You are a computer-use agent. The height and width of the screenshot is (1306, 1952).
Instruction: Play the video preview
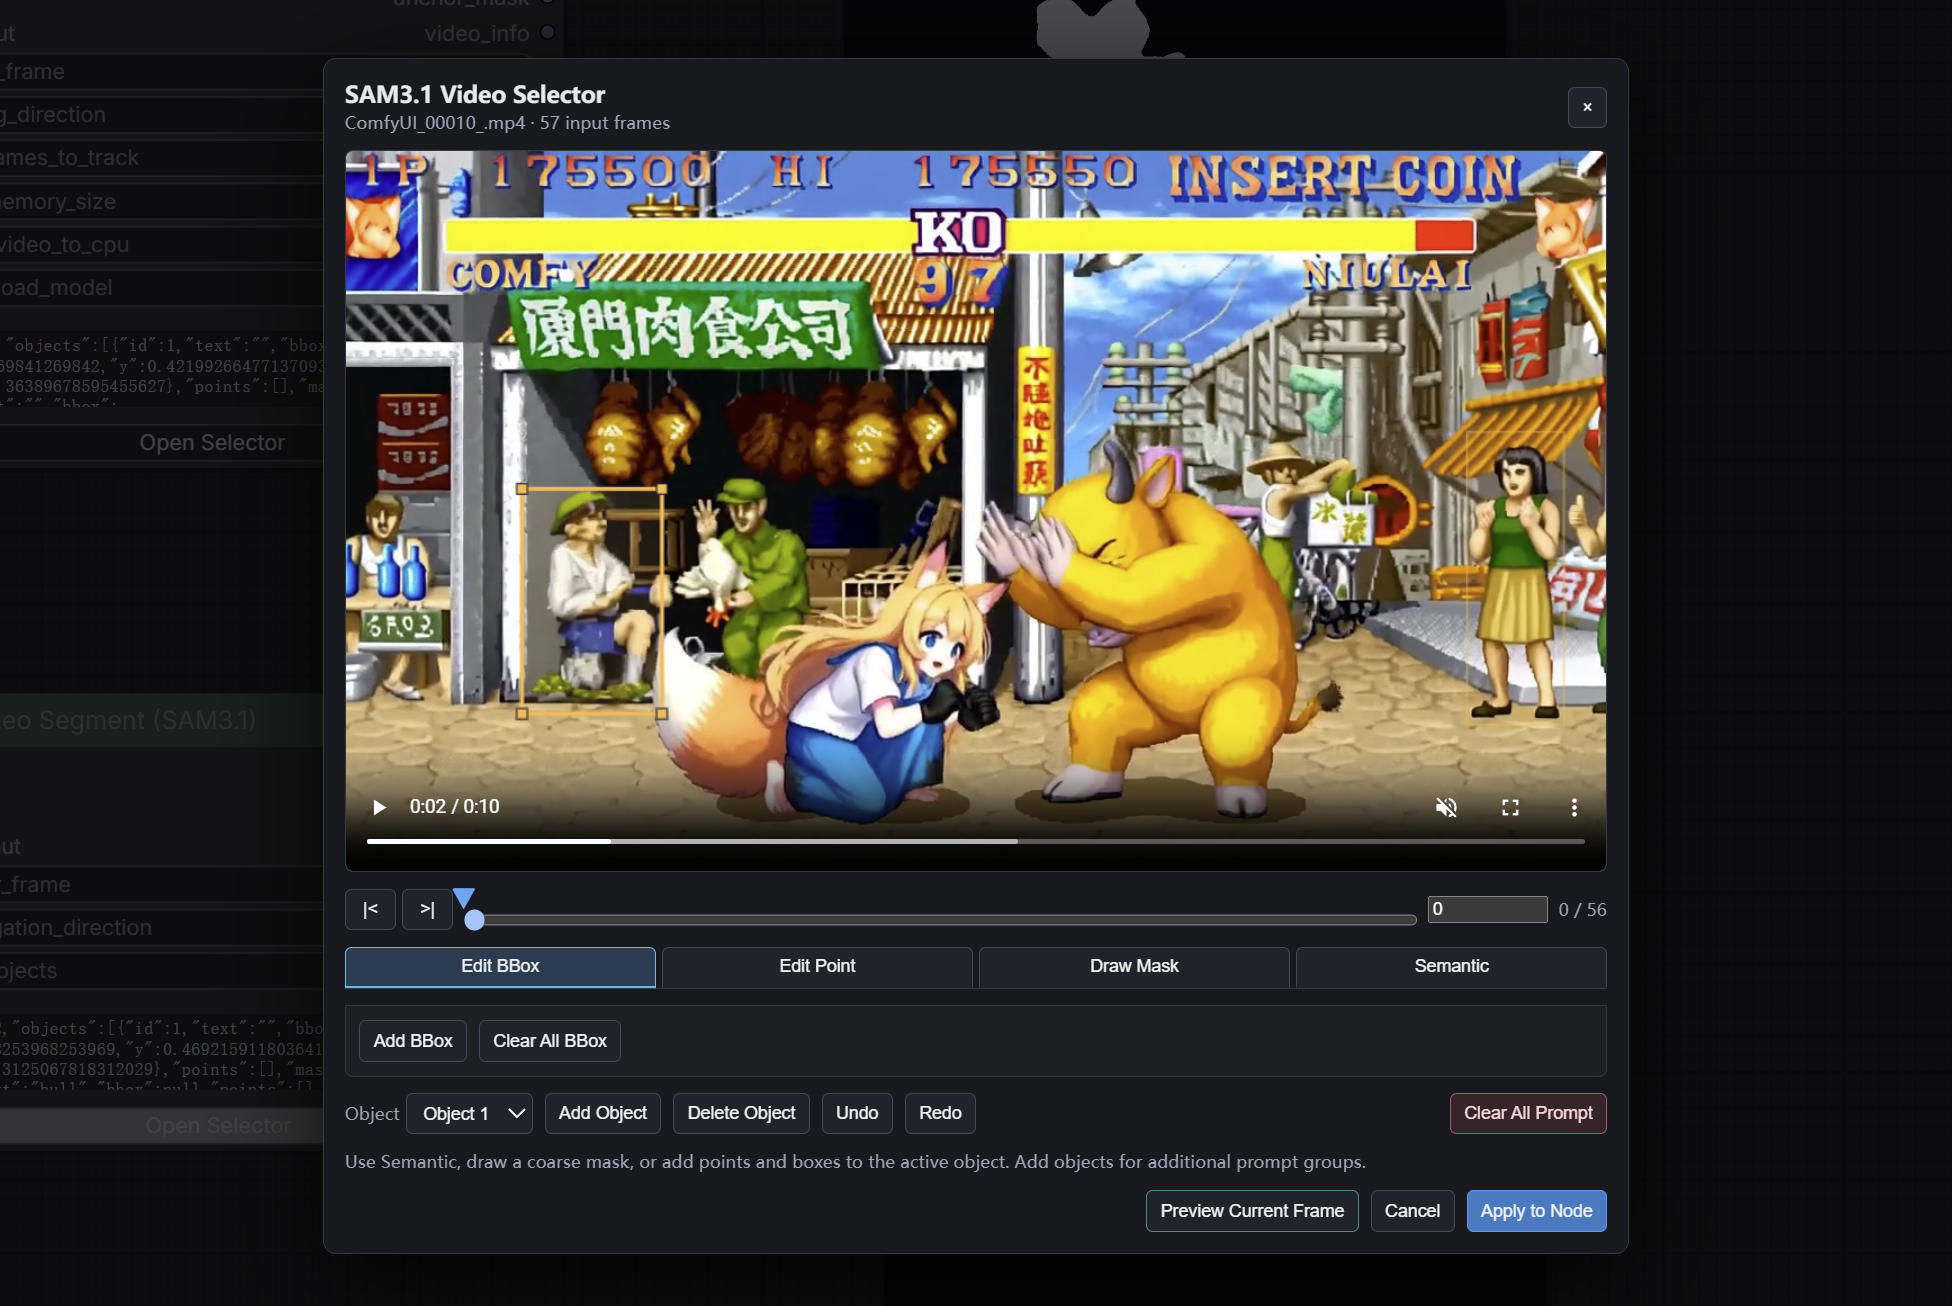click(x=379, y=807)
